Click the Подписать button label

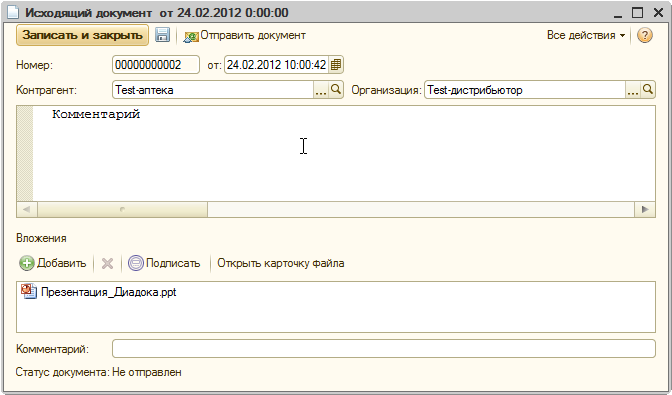173,263
